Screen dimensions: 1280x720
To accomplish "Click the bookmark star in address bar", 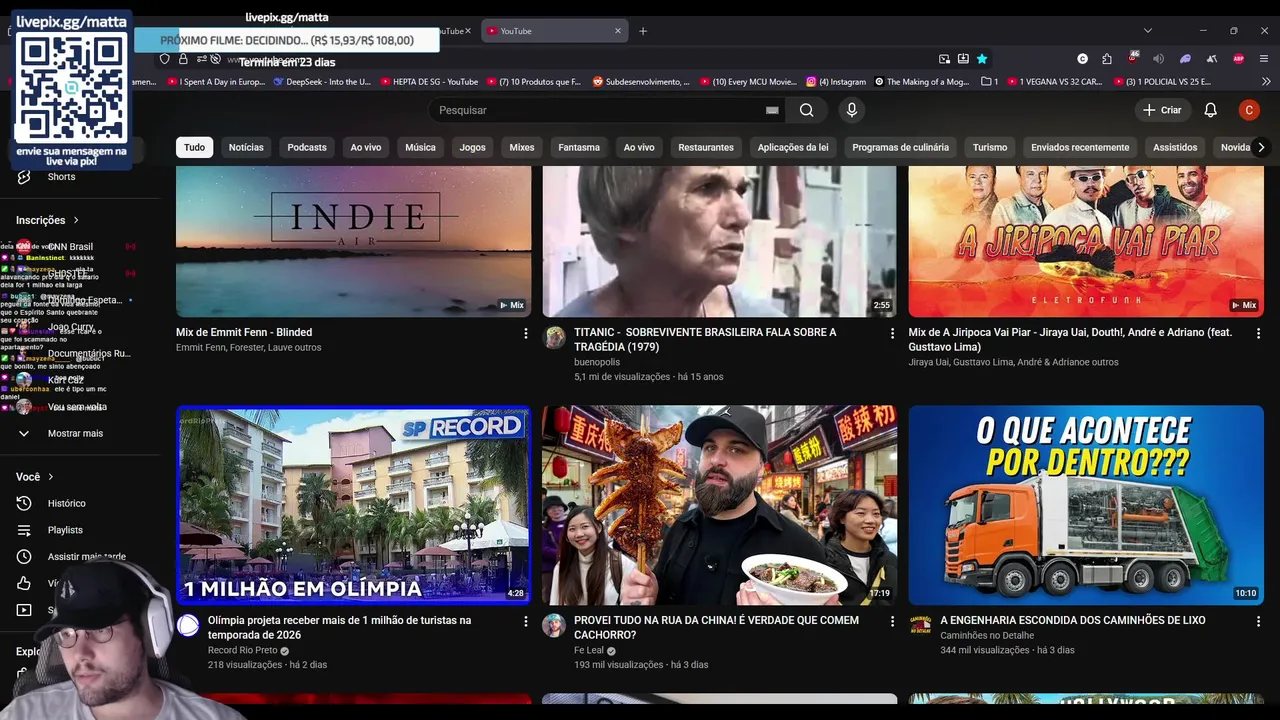I will (x=982, y=59).
